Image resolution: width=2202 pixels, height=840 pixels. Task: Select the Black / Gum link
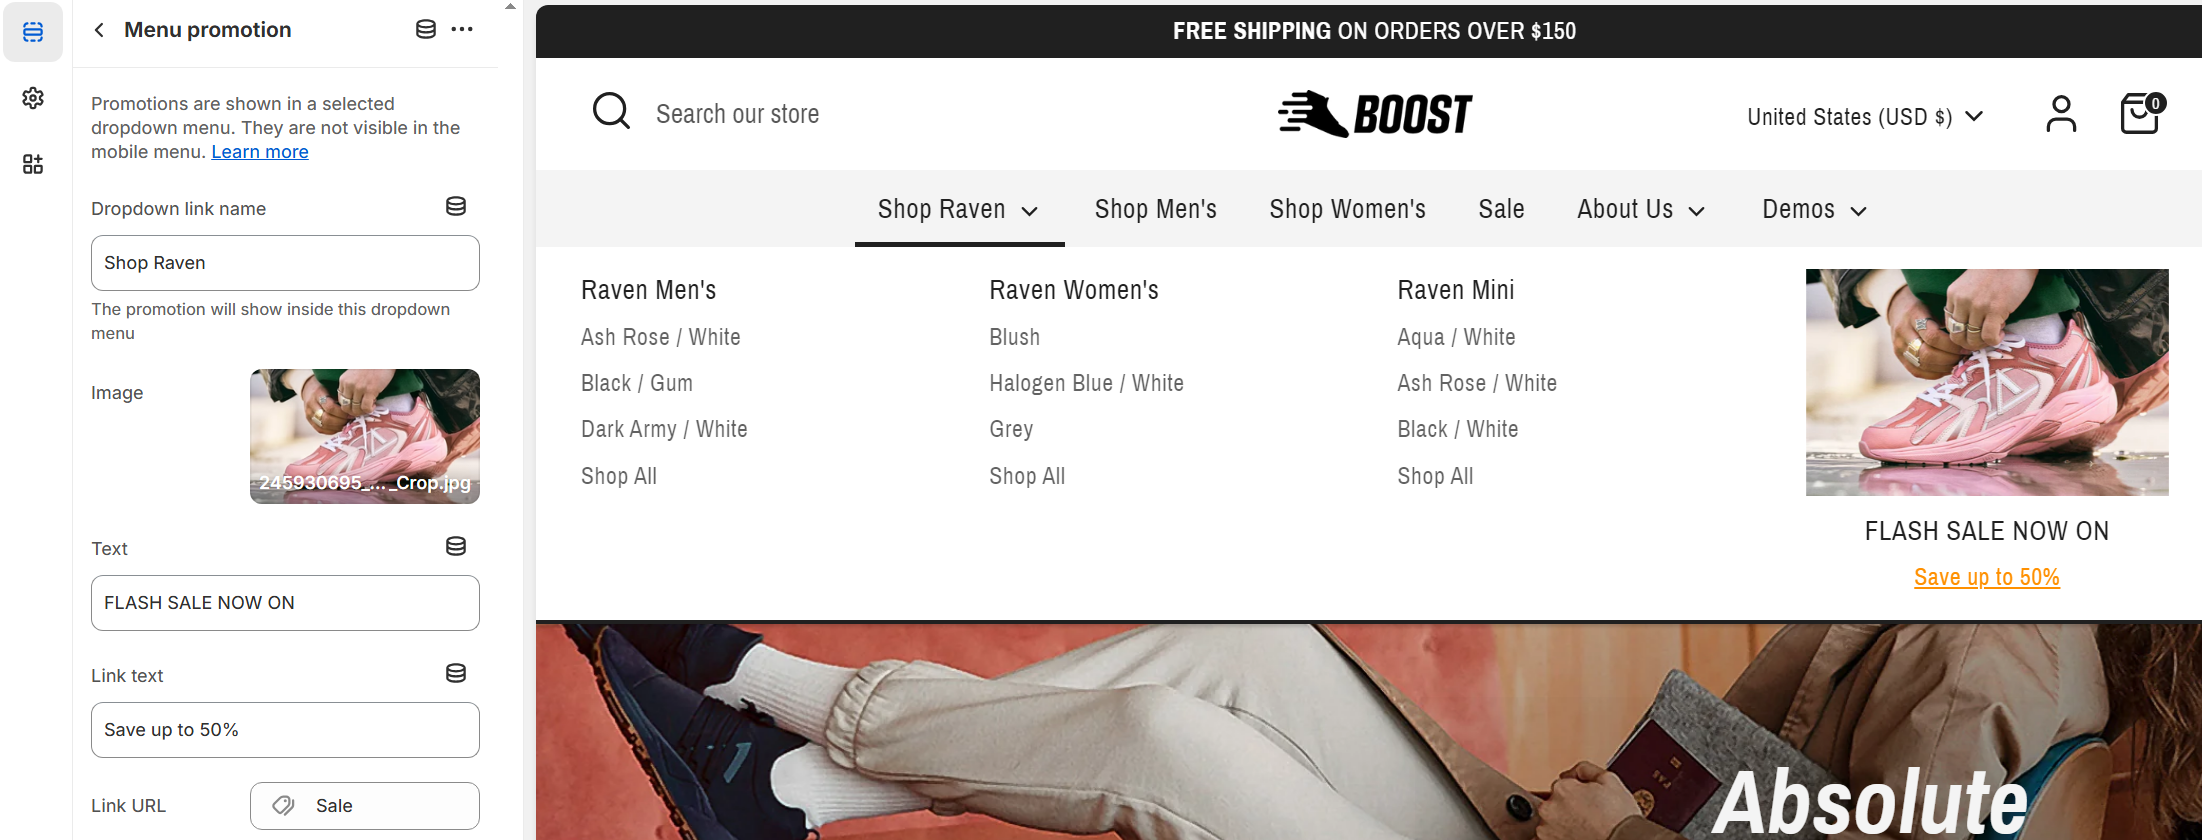coord(637,383)
